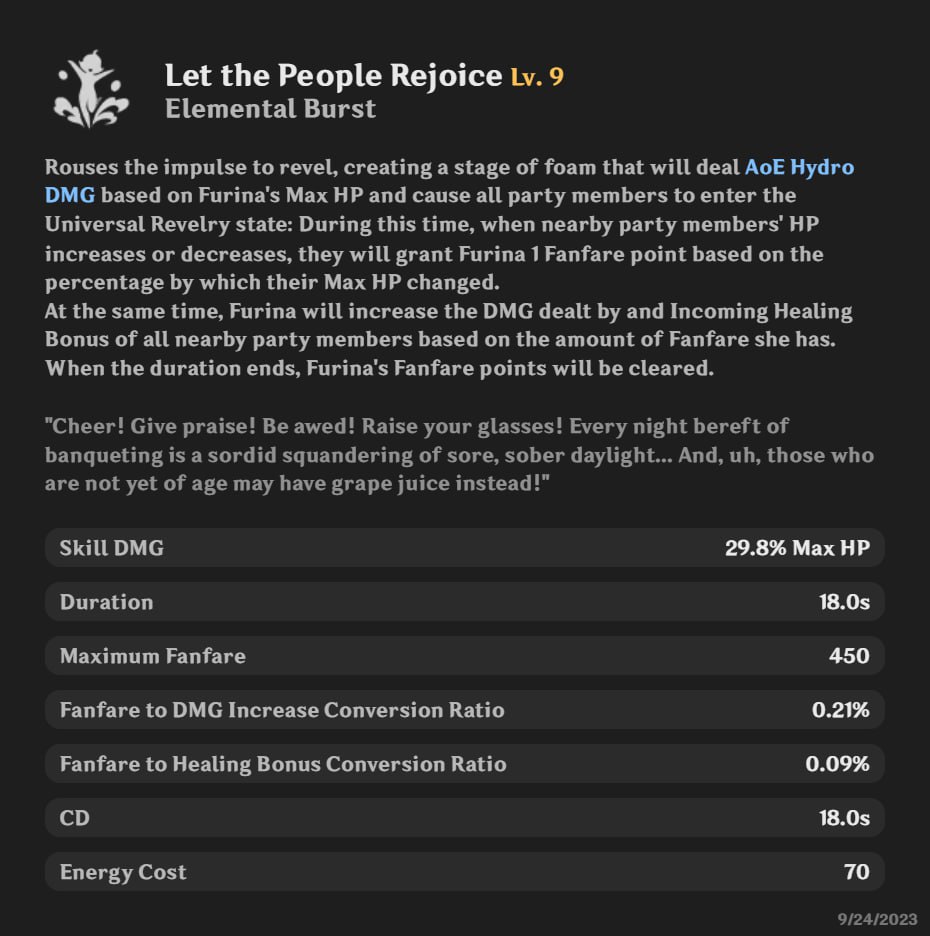This screenshot has height=936, width=930.
Task: Select the Energy Cost row
Action: click(x=464, y=872)
